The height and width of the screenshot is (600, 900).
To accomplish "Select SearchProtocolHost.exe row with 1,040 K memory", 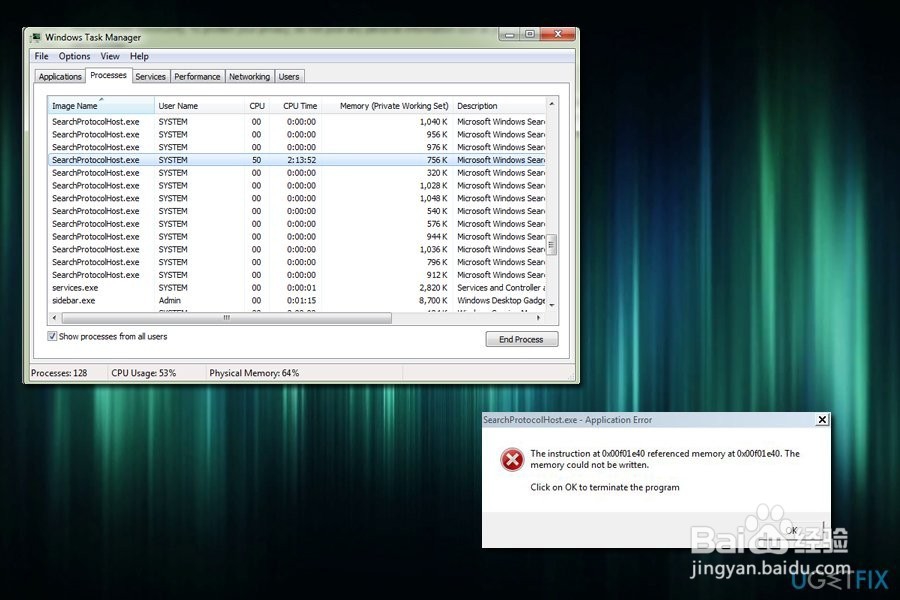I will point(297,122).
